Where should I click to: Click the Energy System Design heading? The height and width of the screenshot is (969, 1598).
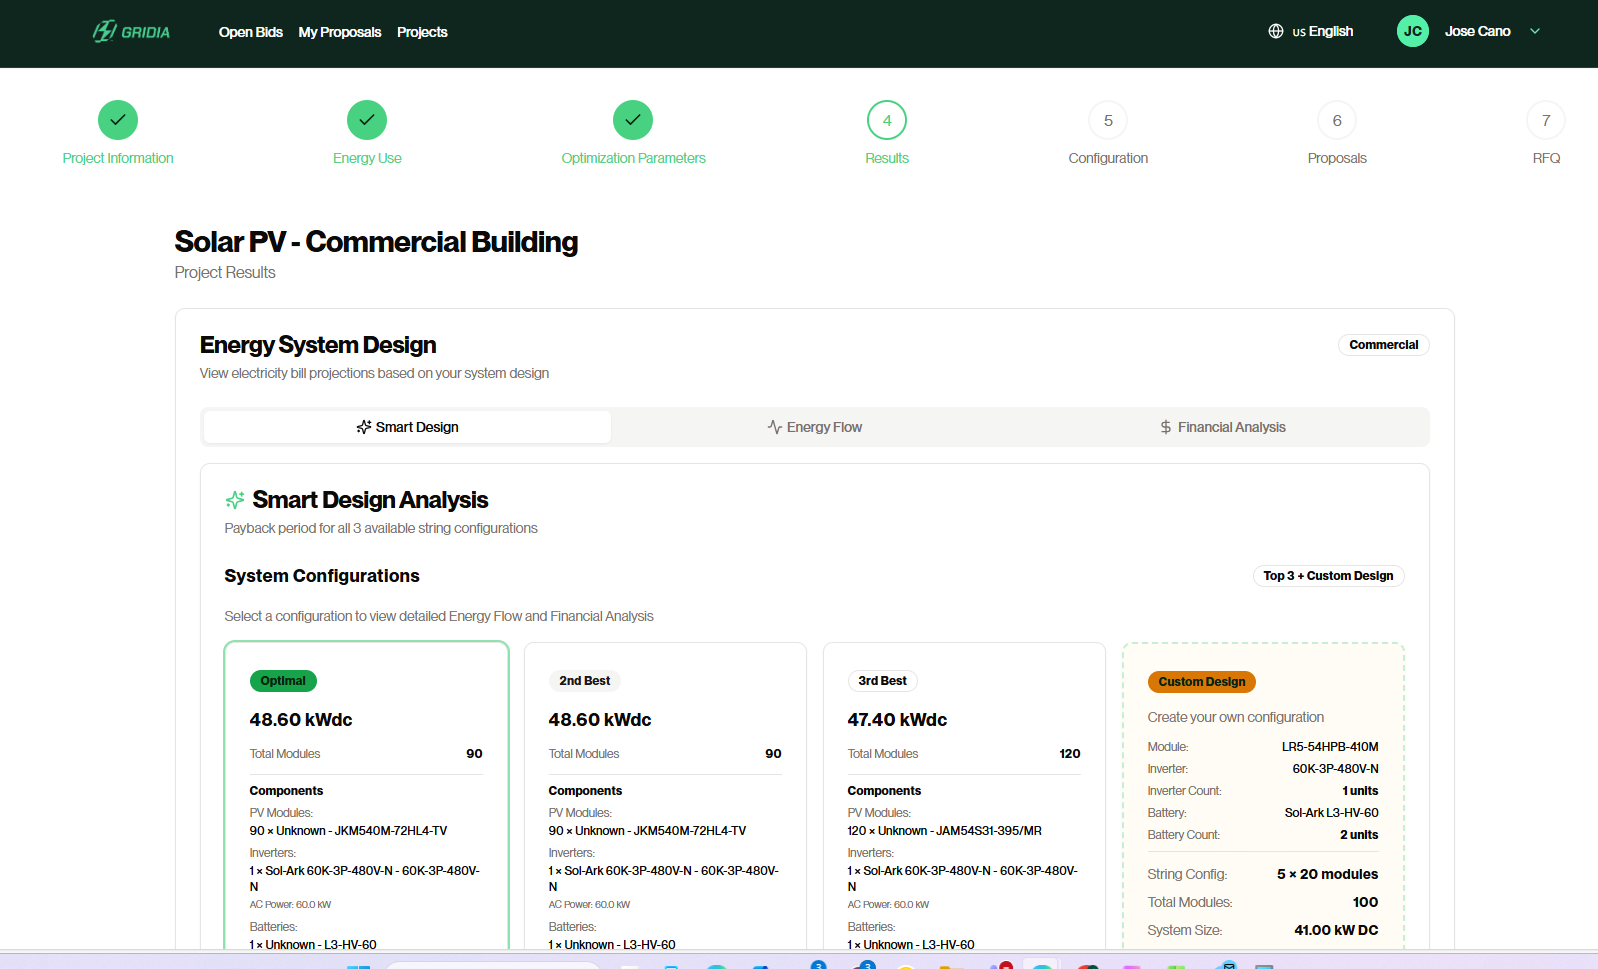pos(318,345)
